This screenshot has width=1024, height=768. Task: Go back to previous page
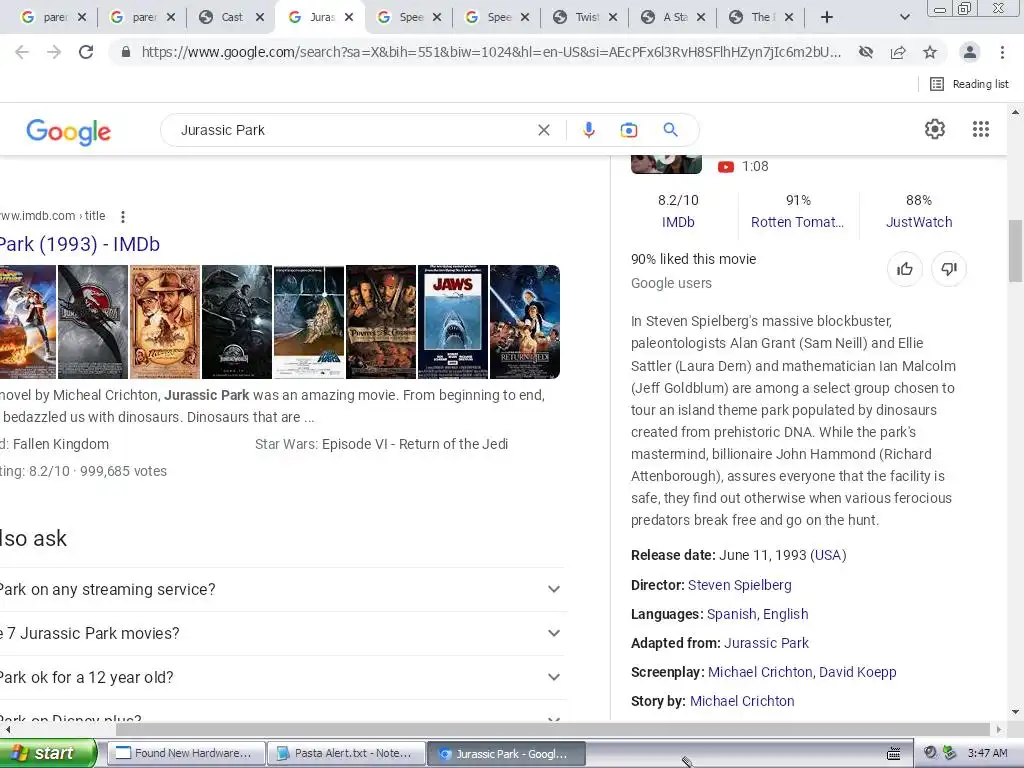click(x=22, y=52)
